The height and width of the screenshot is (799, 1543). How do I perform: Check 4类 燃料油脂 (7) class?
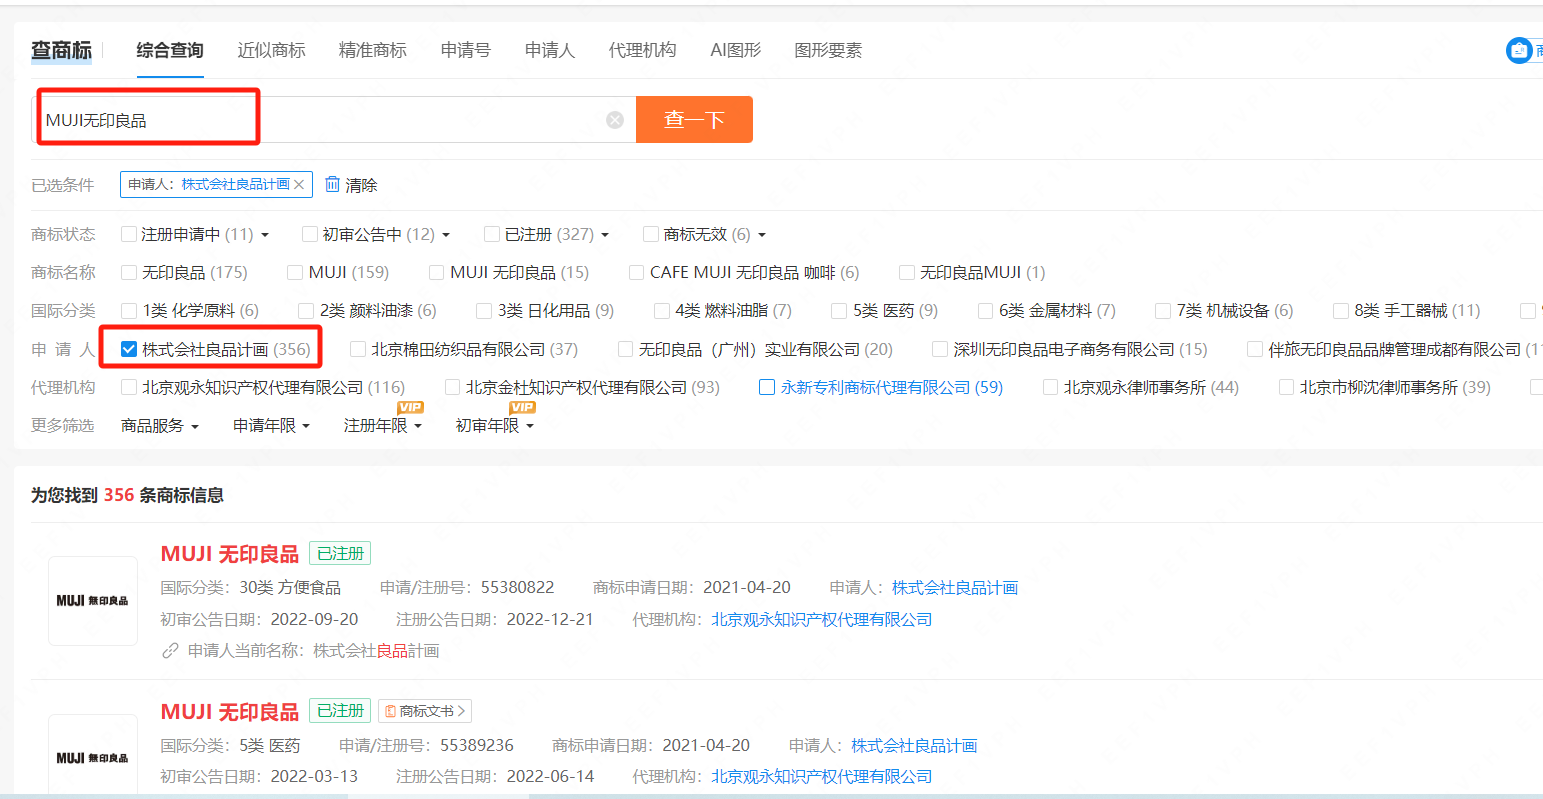click(661, 311)
